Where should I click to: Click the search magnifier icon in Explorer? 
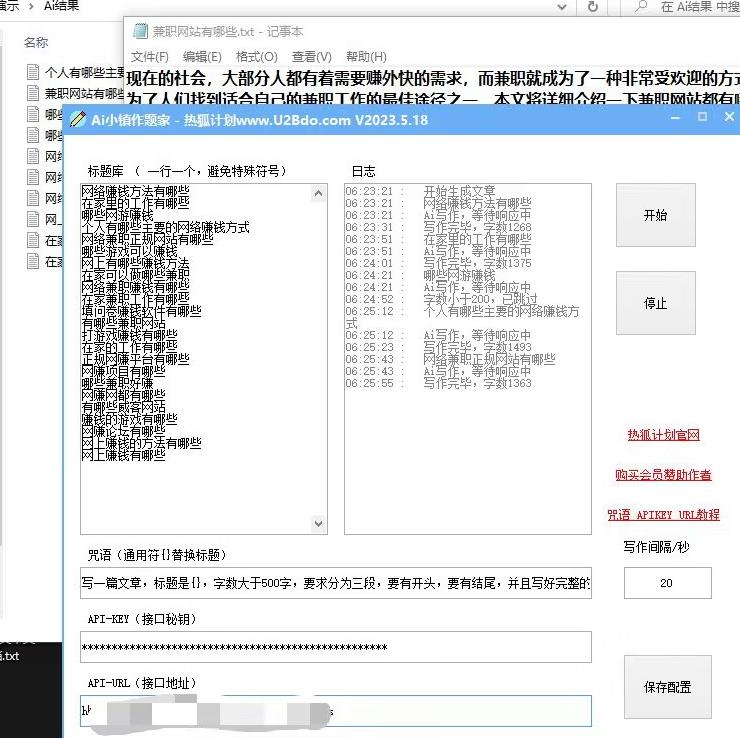pos(641,7)
